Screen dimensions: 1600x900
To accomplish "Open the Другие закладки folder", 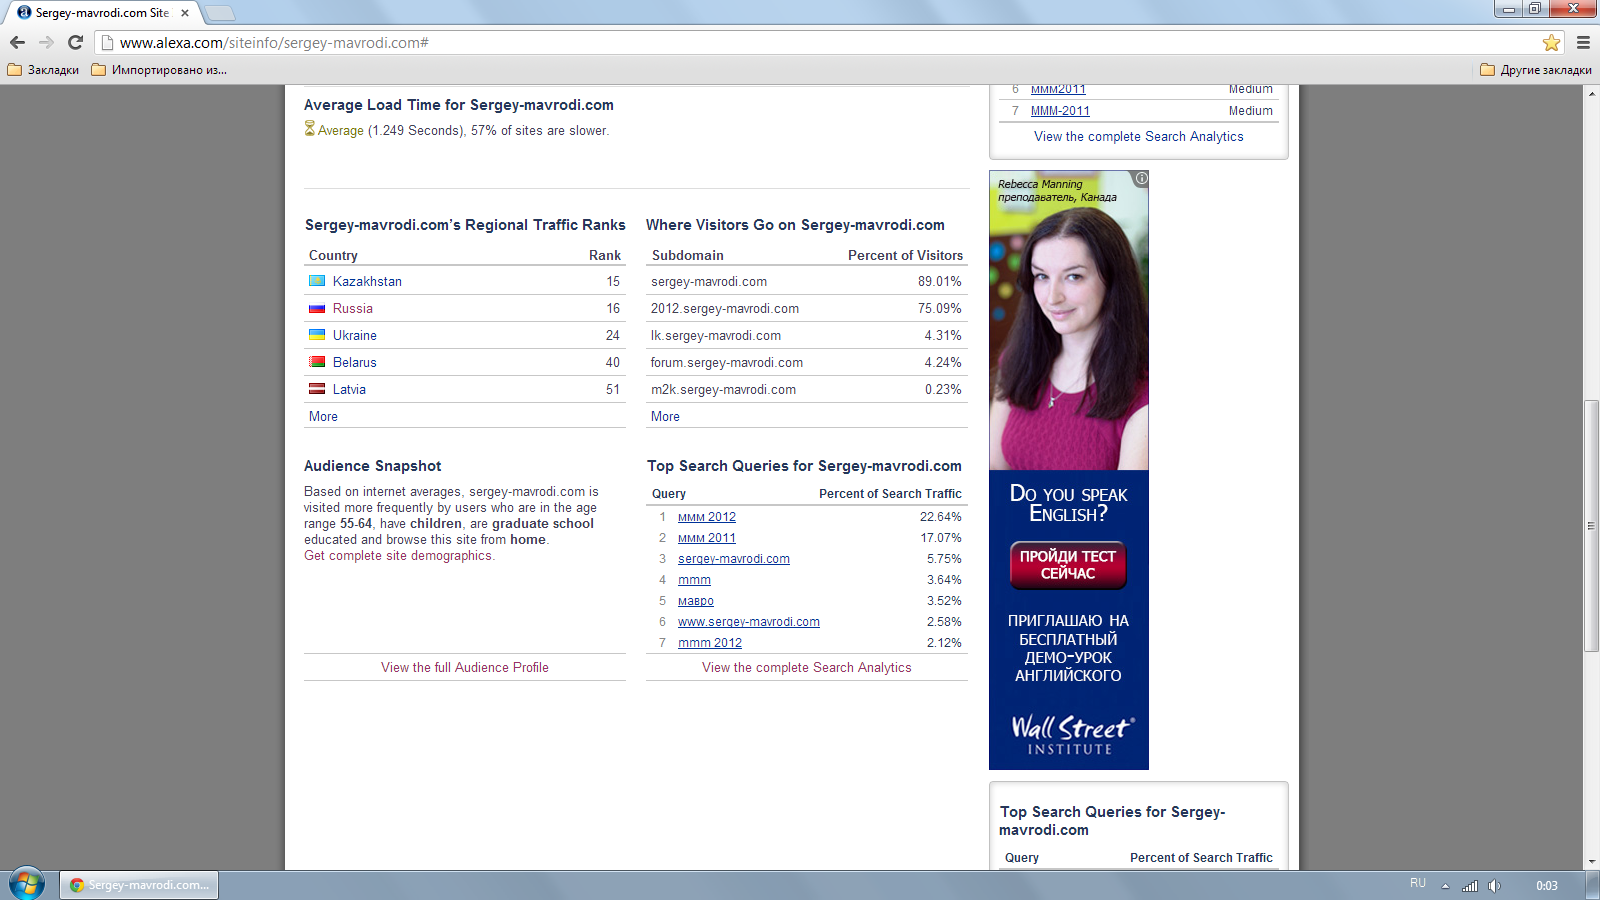I will pos(1535,70).
